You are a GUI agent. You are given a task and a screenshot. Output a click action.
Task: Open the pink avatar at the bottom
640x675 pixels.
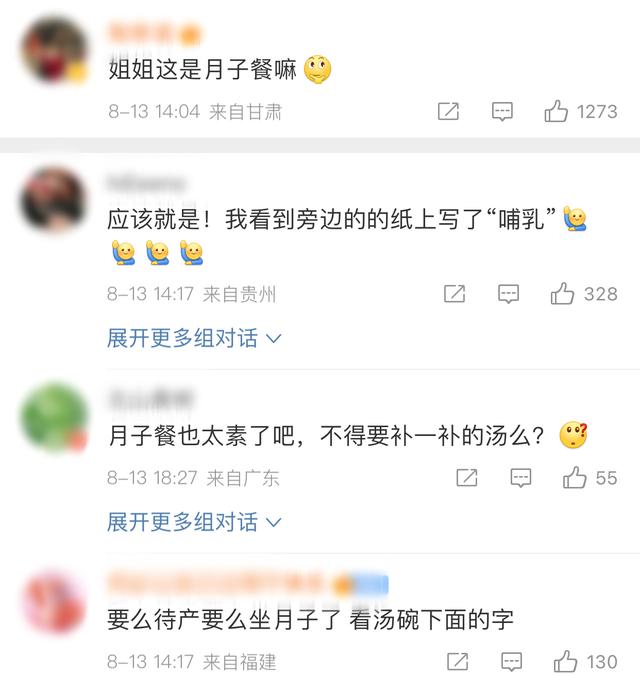pos(55,603)
